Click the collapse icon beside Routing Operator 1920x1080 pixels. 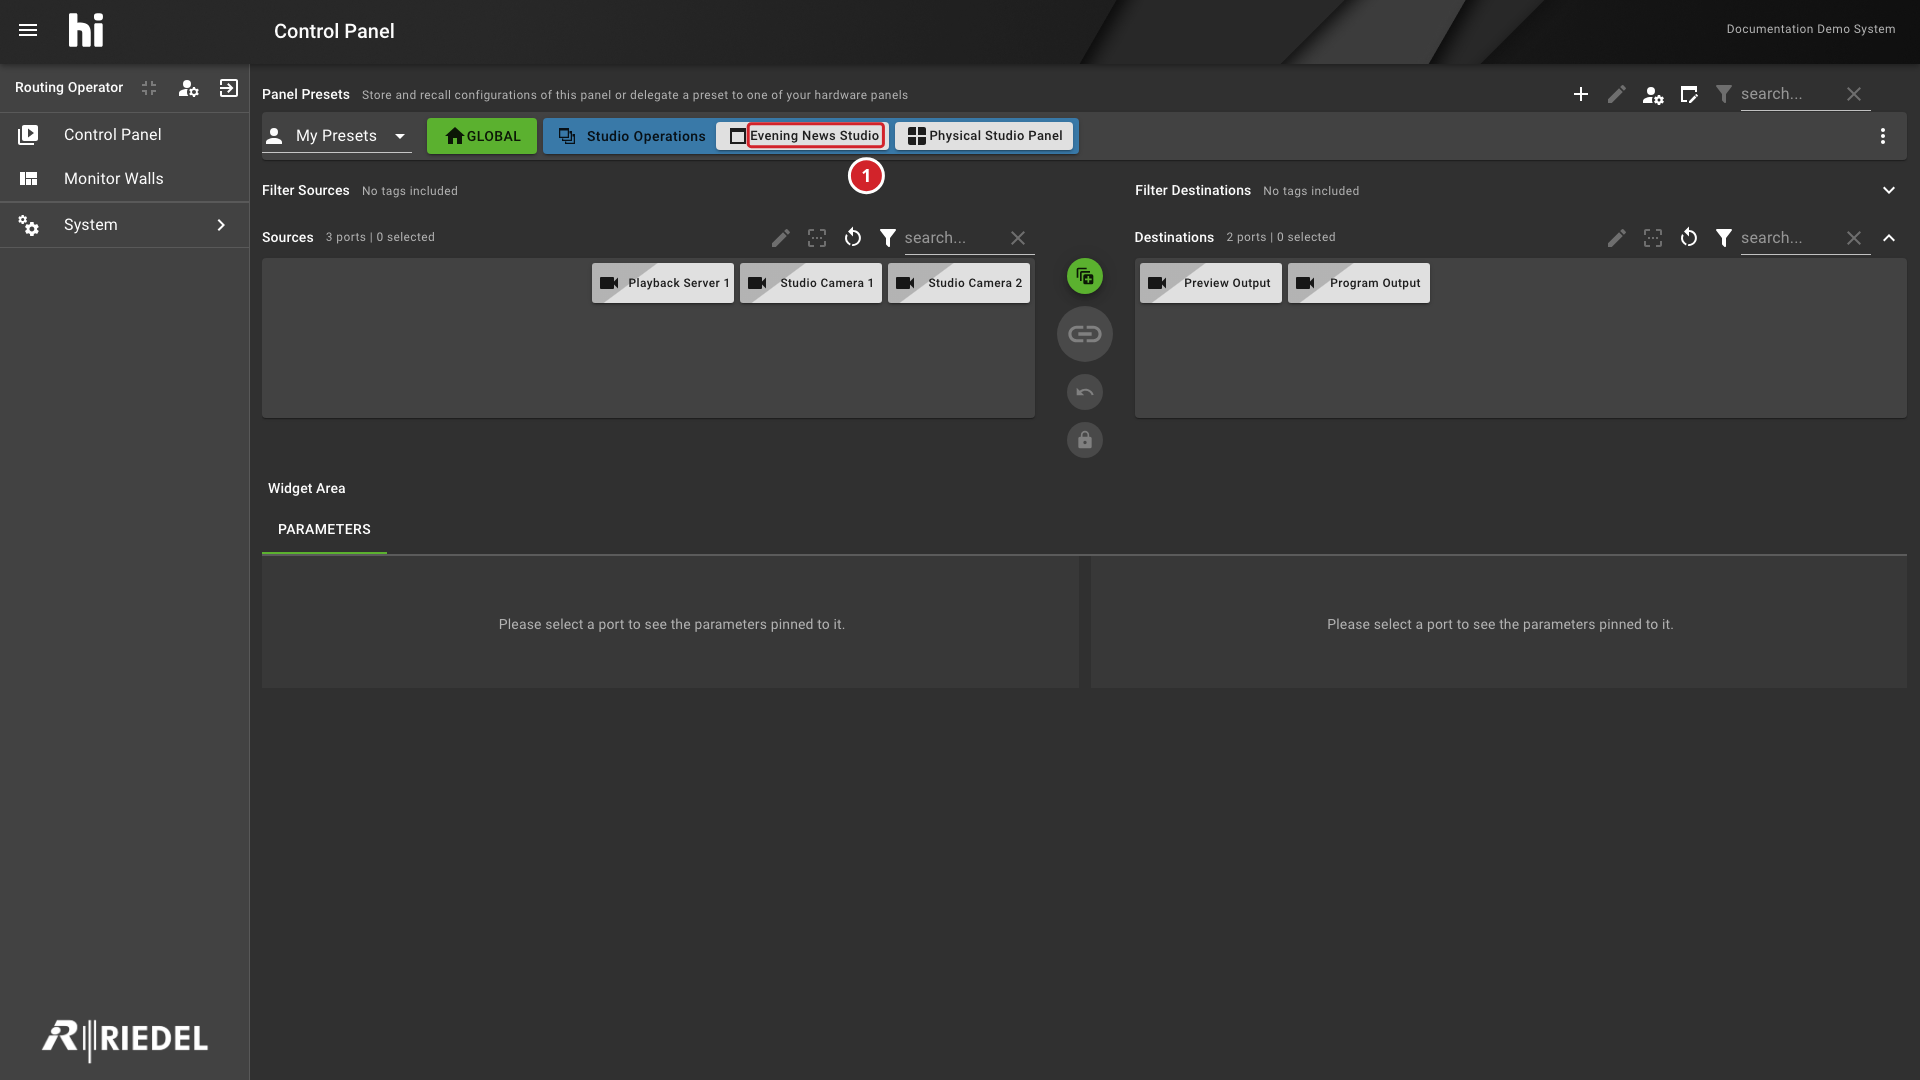(x=149, y=88)
